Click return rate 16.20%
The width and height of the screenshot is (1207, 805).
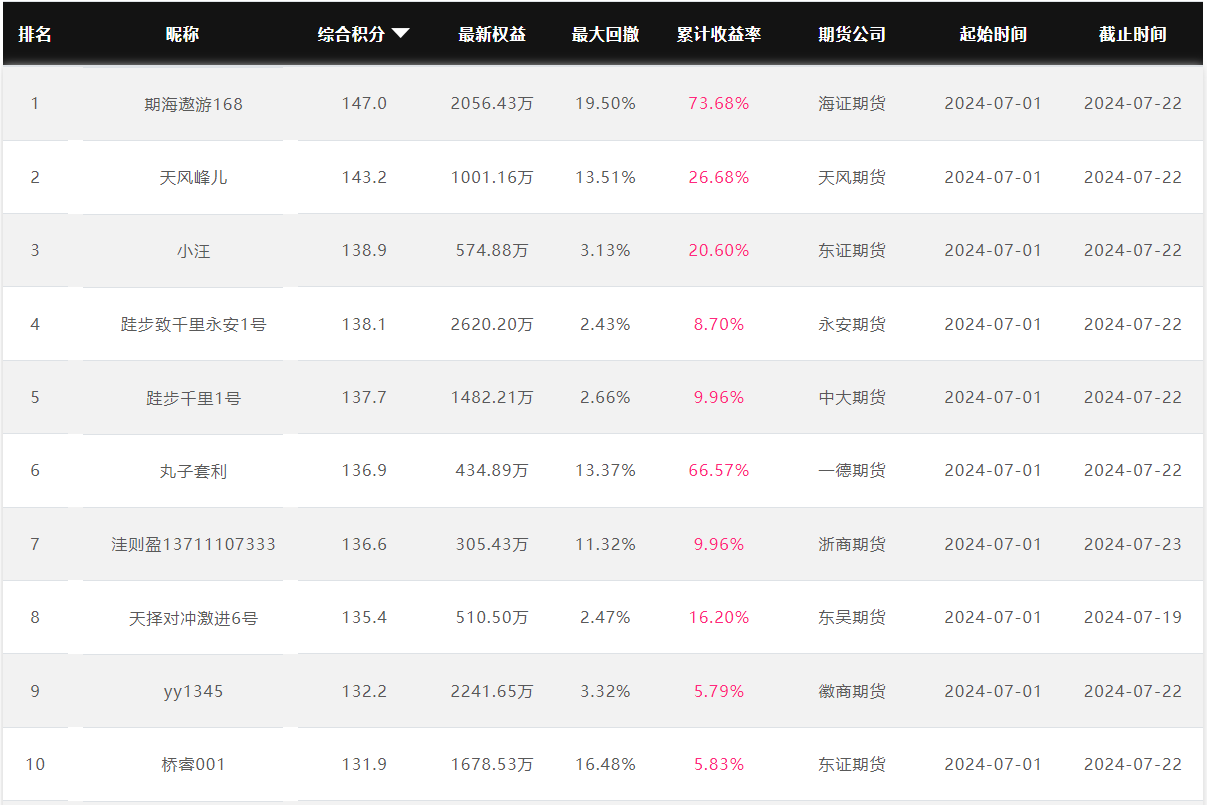(719, 617)
